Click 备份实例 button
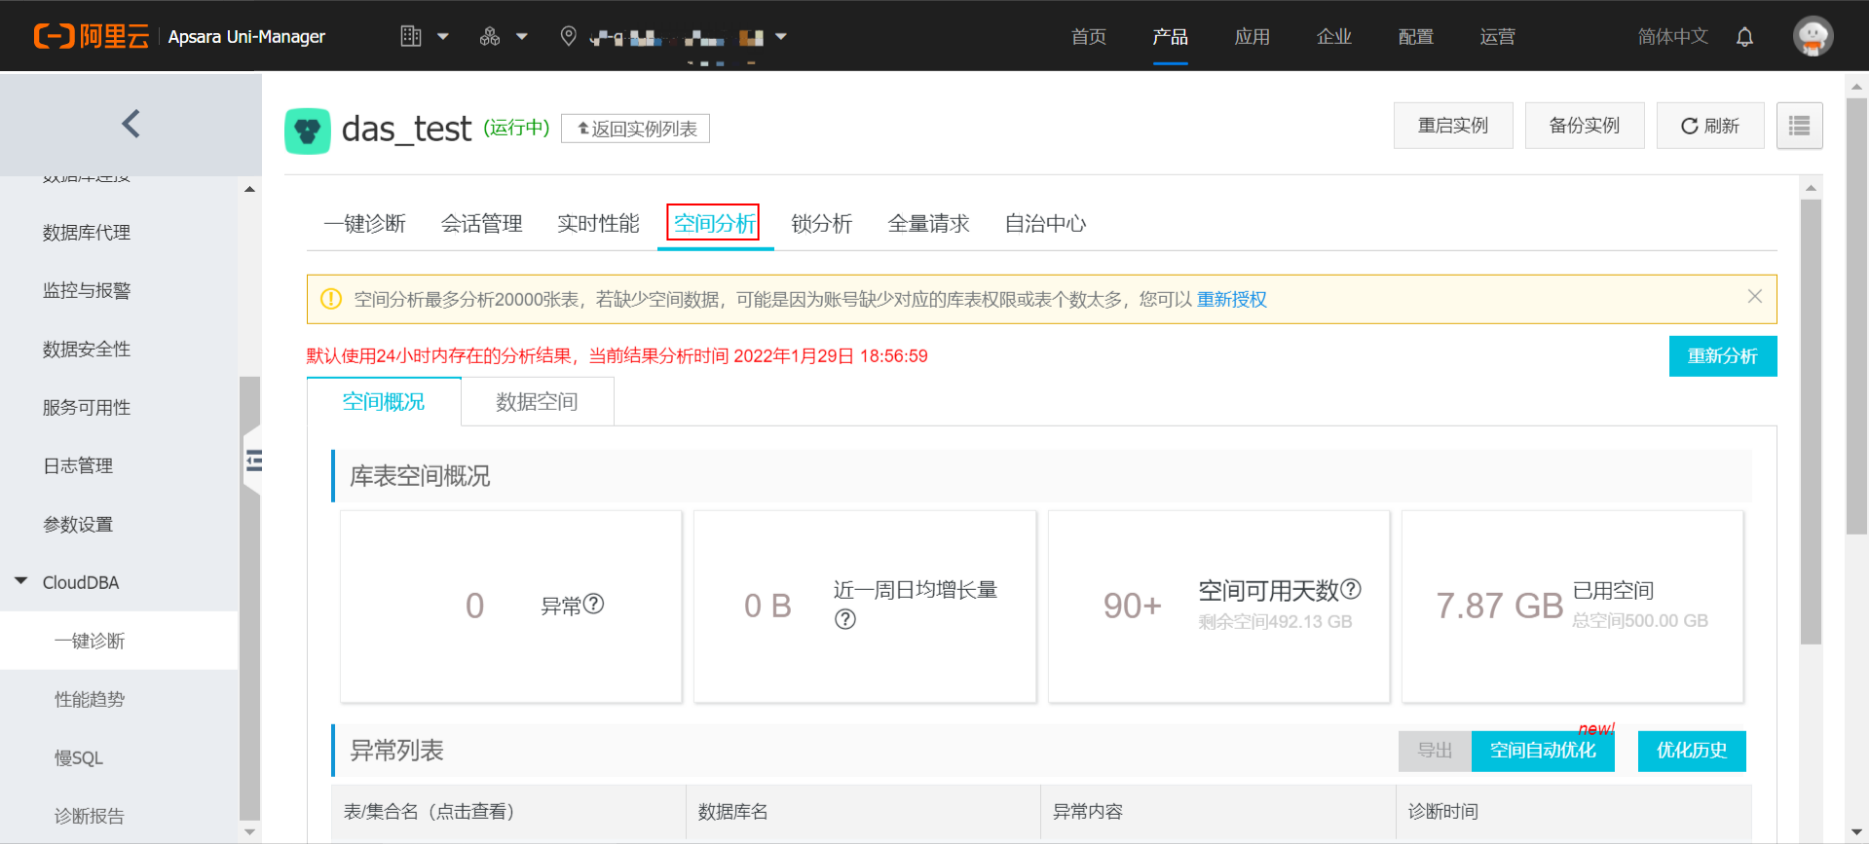Image resolution: width=1869 pixels, height=844 pixels. [1584, 126]
